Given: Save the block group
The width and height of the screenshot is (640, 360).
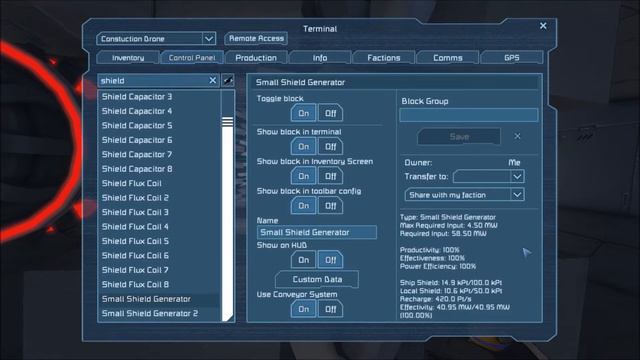Looking at the screenshot, I should click(459, 136).
